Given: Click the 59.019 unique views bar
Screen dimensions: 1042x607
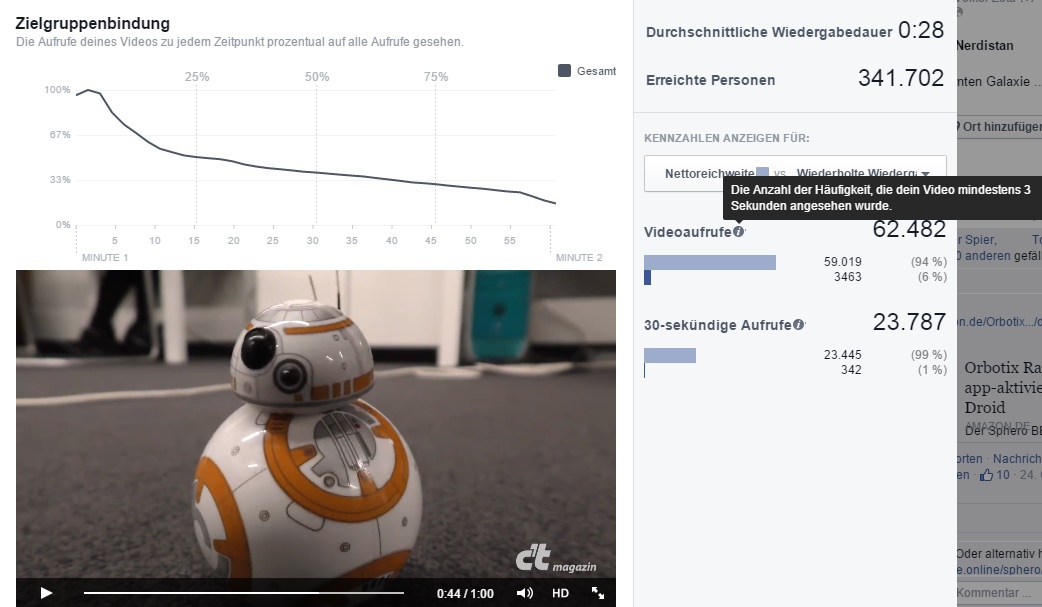Looking at the screenshot, I should [710, 262].
